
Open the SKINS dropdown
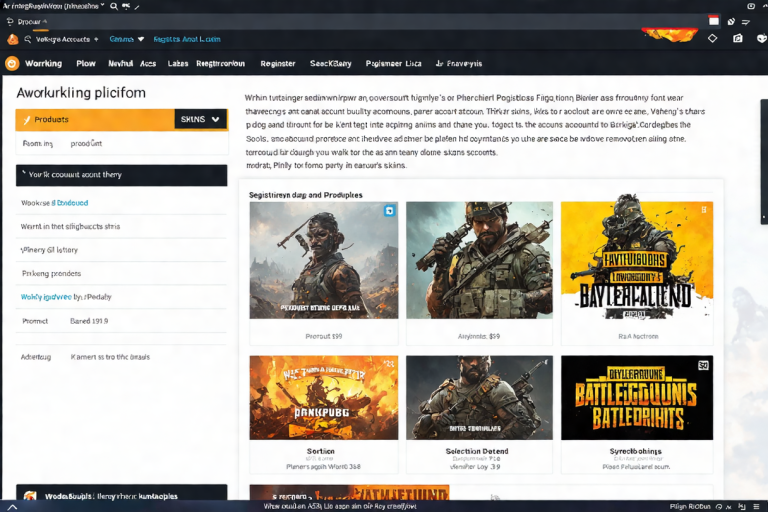pyautogui.click(x=200, y=119)
